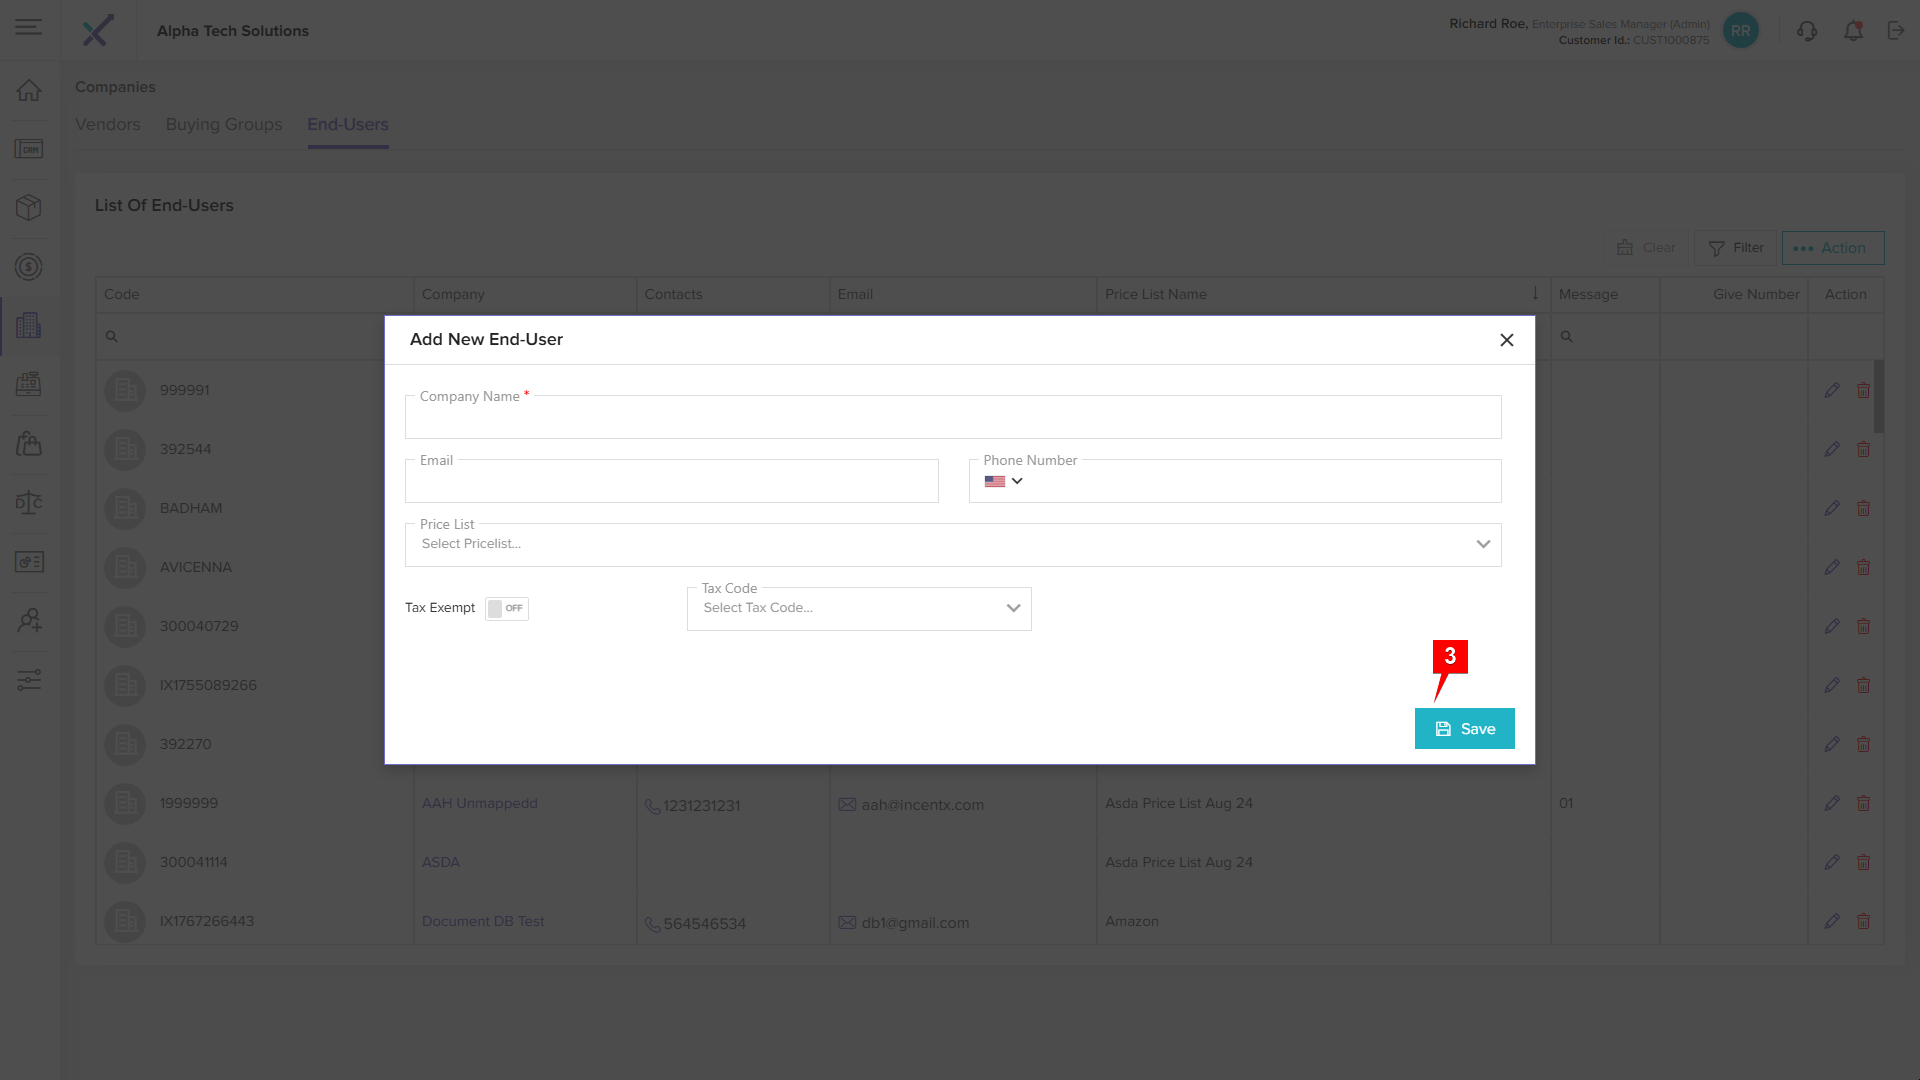The width and height of the screenshot is (1920, 1080).
Task: Open the sliders settings icon in the sidebar
Action: 29,680
